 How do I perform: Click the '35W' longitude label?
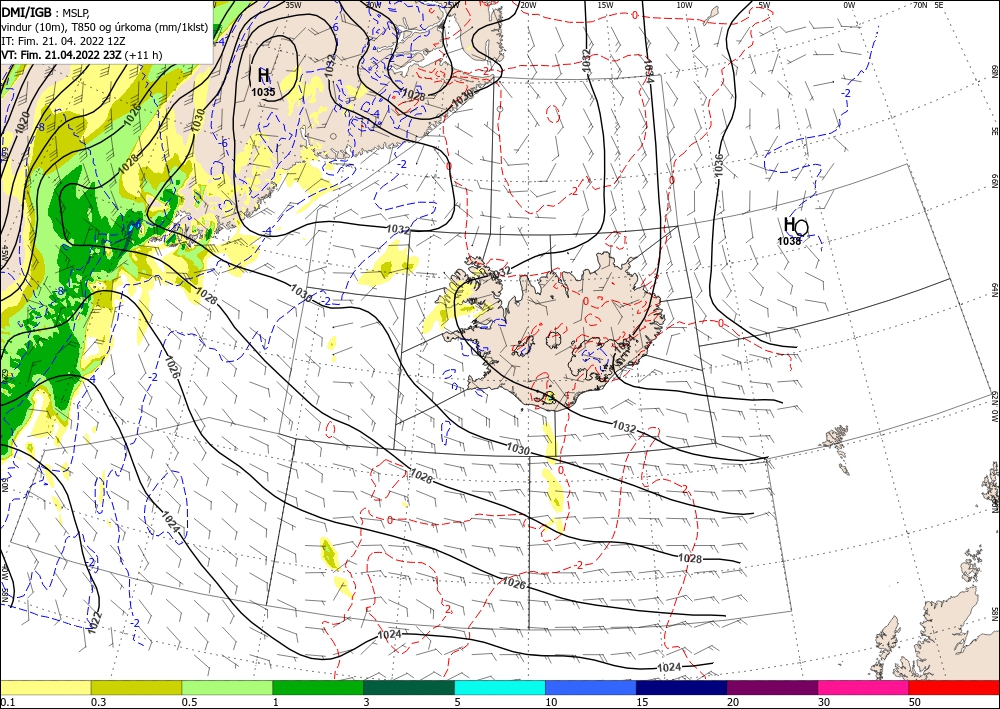(x=293, y=5)
